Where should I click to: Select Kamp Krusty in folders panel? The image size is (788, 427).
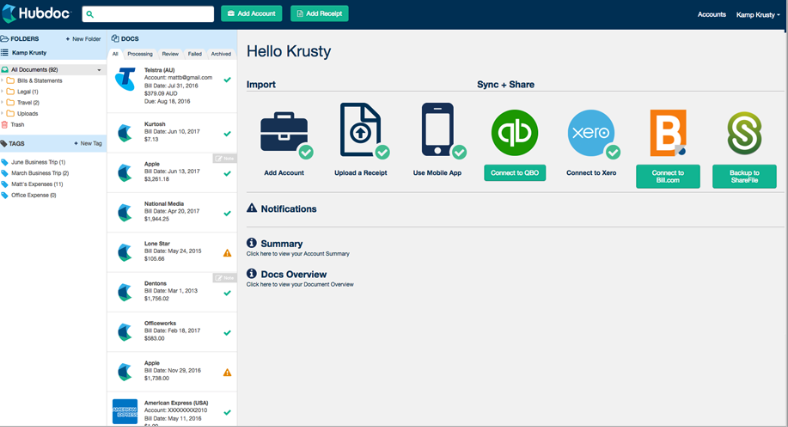click(29, 53)
